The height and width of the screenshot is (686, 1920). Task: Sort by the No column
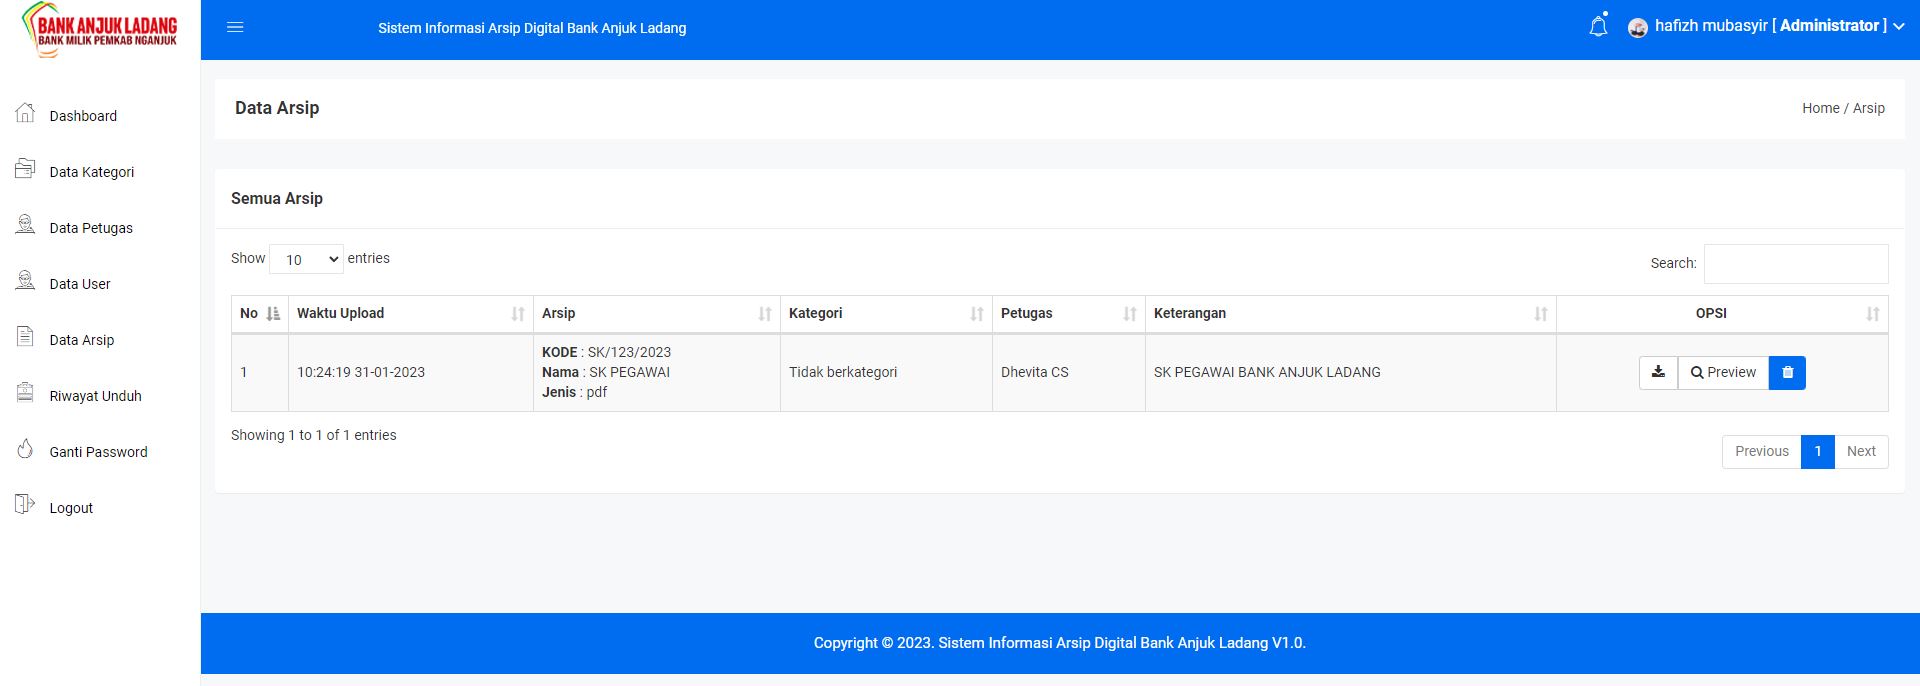(x=260, y=313)
